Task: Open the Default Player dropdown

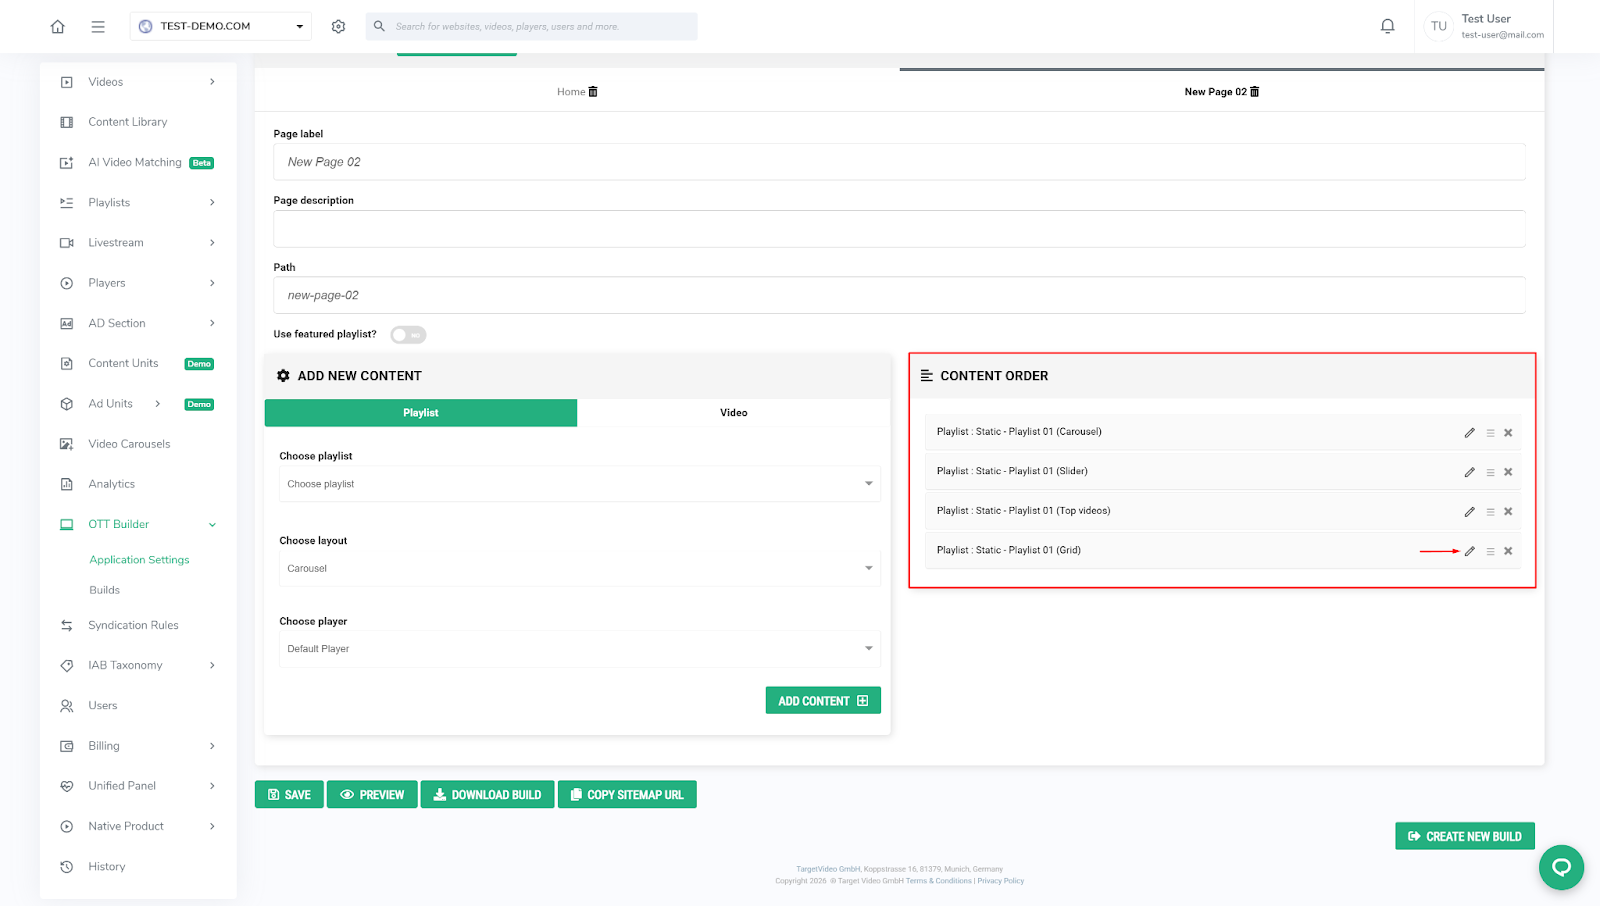Action: 579,649
